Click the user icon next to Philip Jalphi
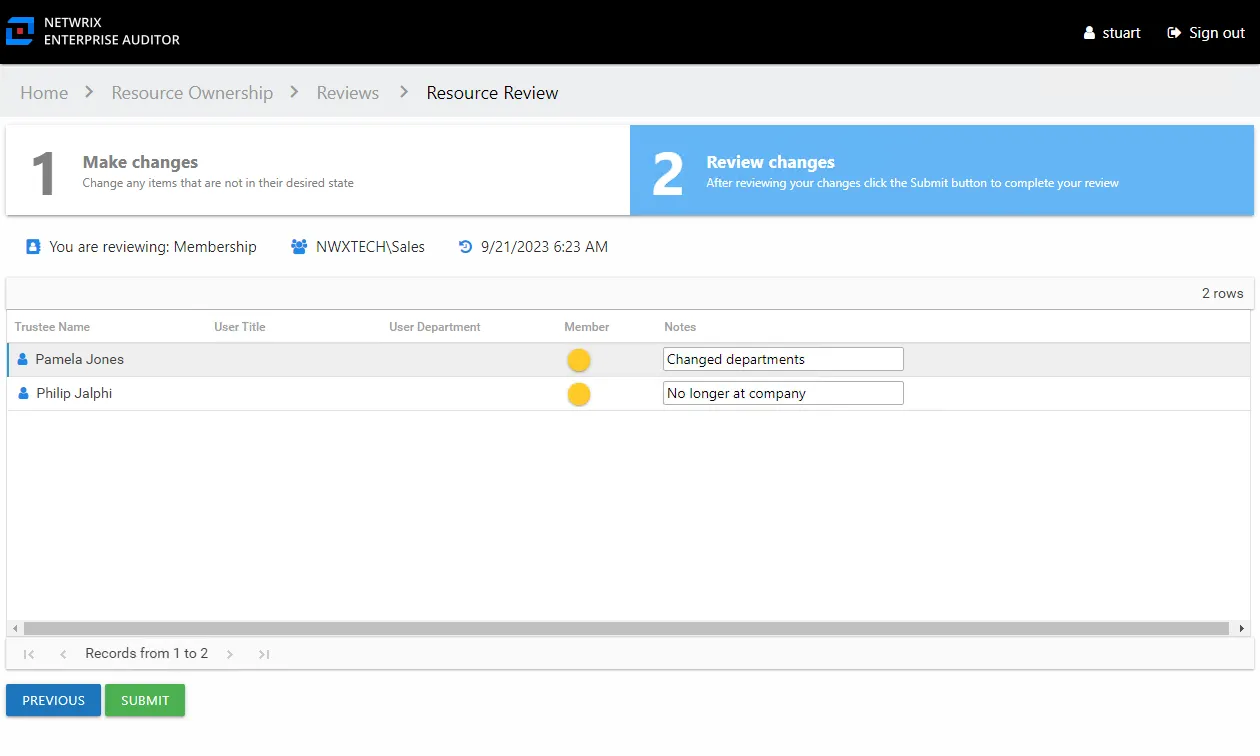 pyautogui.click(x=23, y=393)
